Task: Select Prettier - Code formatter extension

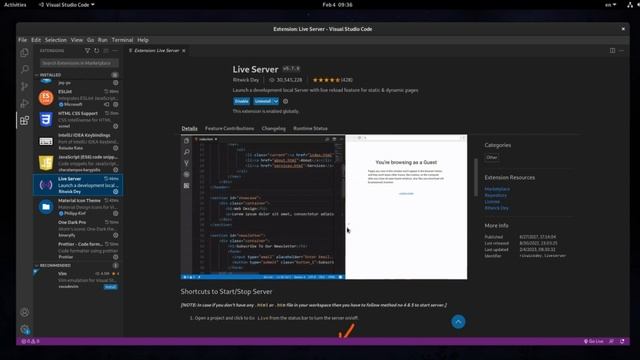Action: (x=78, y=251)
